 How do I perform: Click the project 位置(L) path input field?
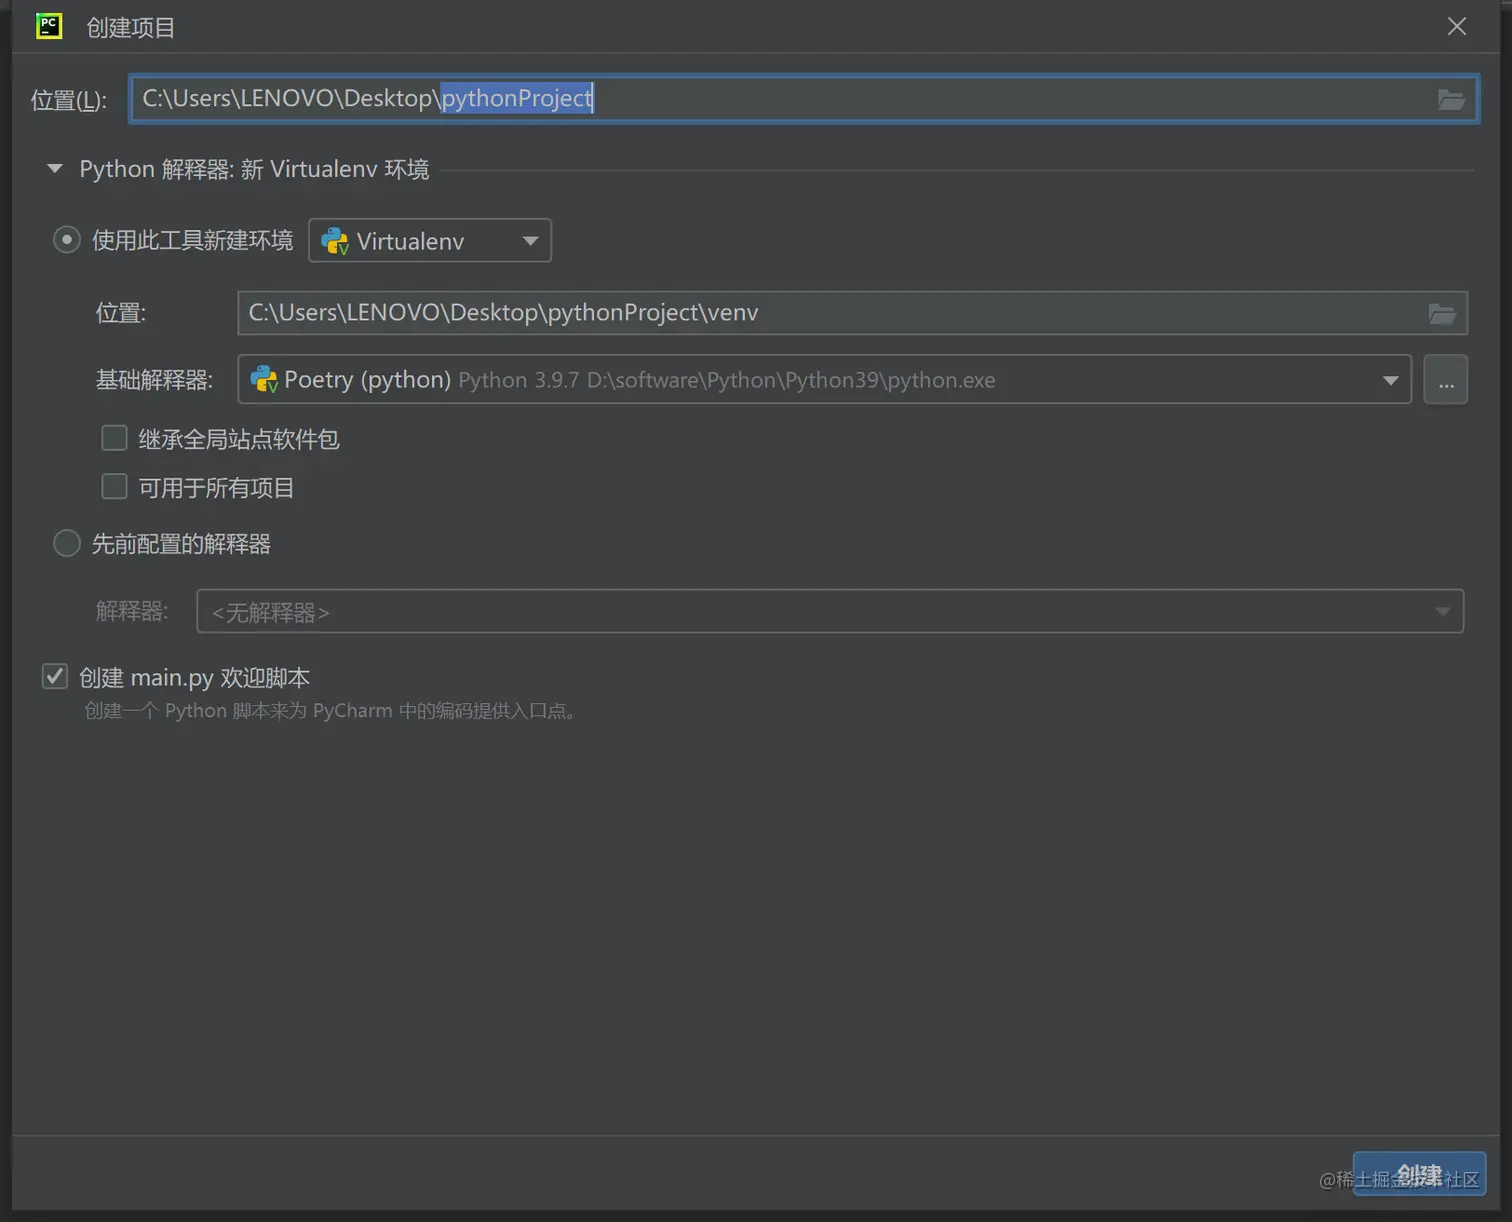(804, 99)
